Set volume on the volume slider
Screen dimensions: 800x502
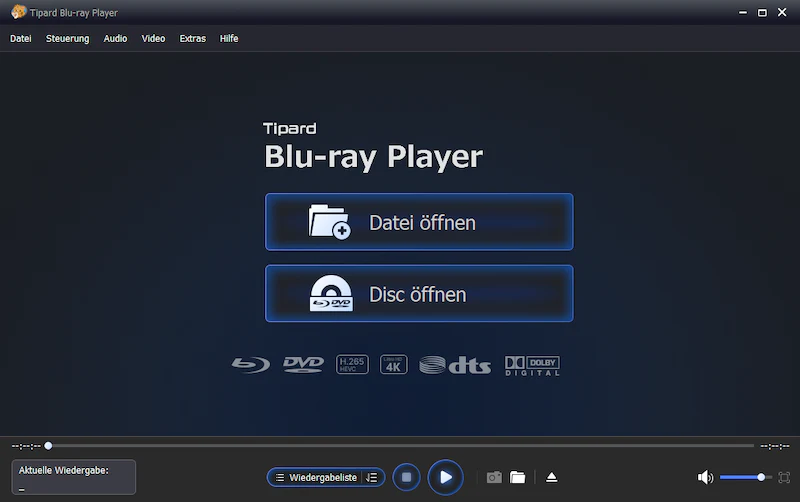point(745,478)
